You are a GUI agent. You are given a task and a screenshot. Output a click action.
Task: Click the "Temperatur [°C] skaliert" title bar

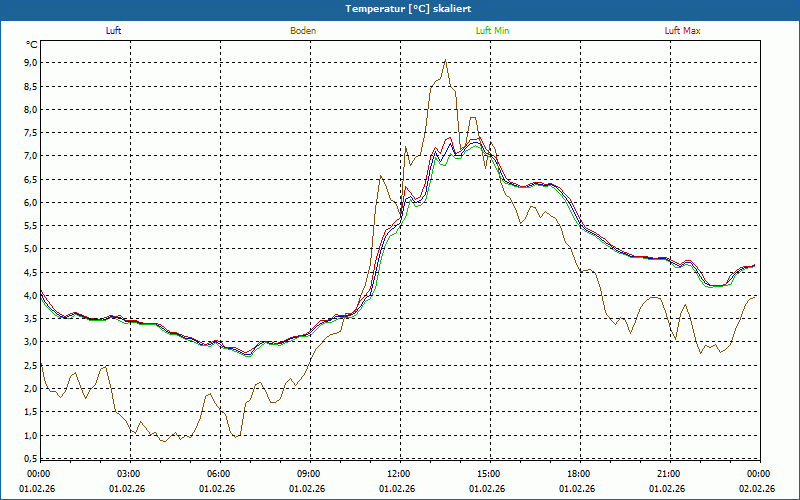tap(400, 9)
